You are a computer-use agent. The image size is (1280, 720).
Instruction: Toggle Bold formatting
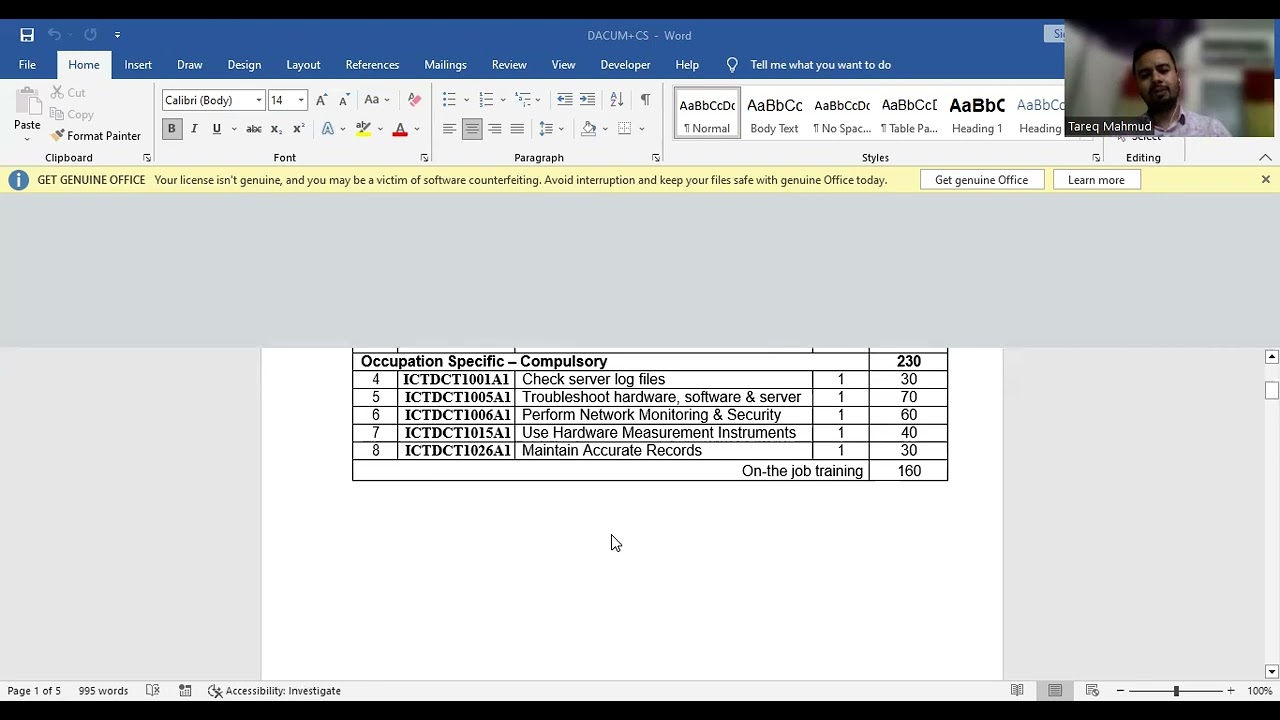point(171,129)
